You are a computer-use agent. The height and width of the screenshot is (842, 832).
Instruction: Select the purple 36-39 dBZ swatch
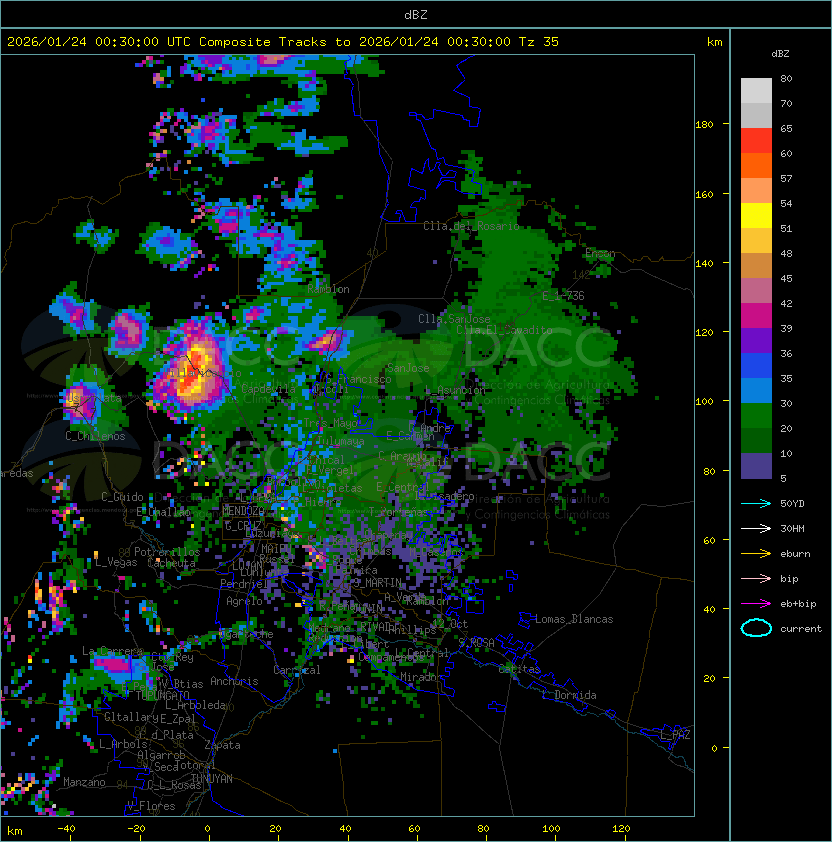point(756,340)
